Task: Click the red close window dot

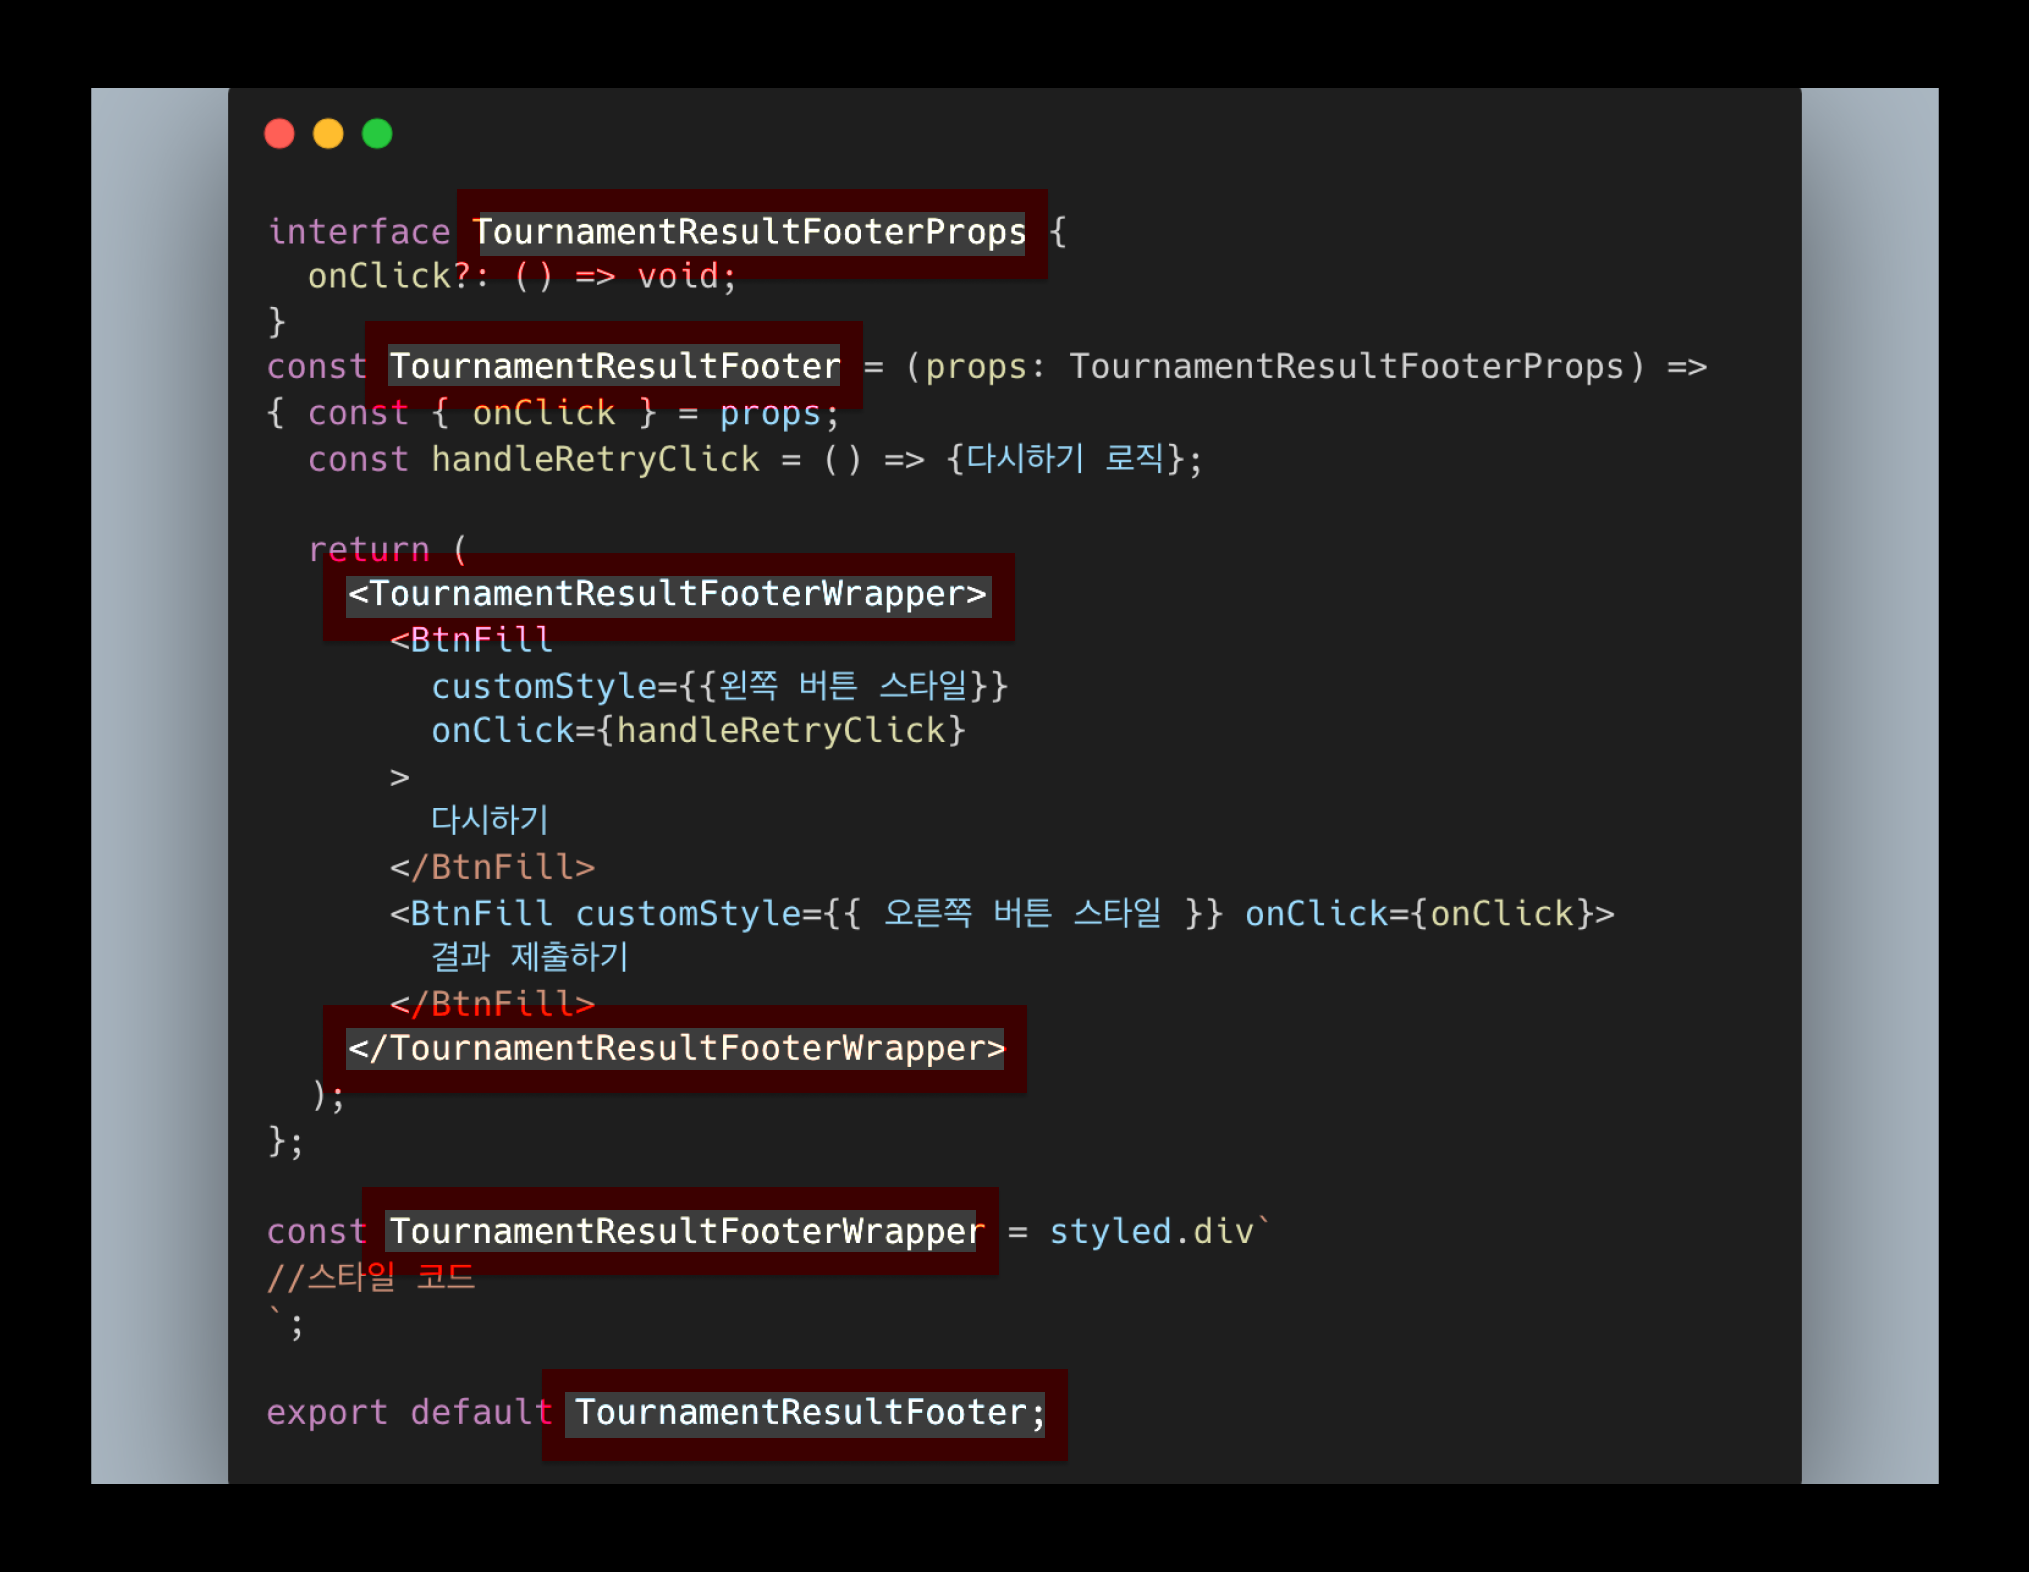Action: point(279,134)
